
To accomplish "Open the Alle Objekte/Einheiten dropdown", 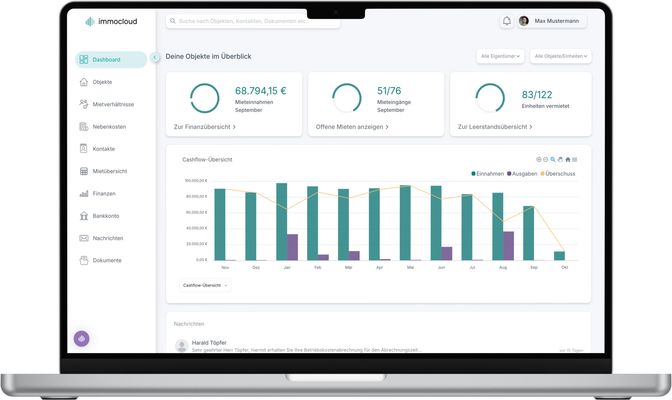I will click(561, 56).
